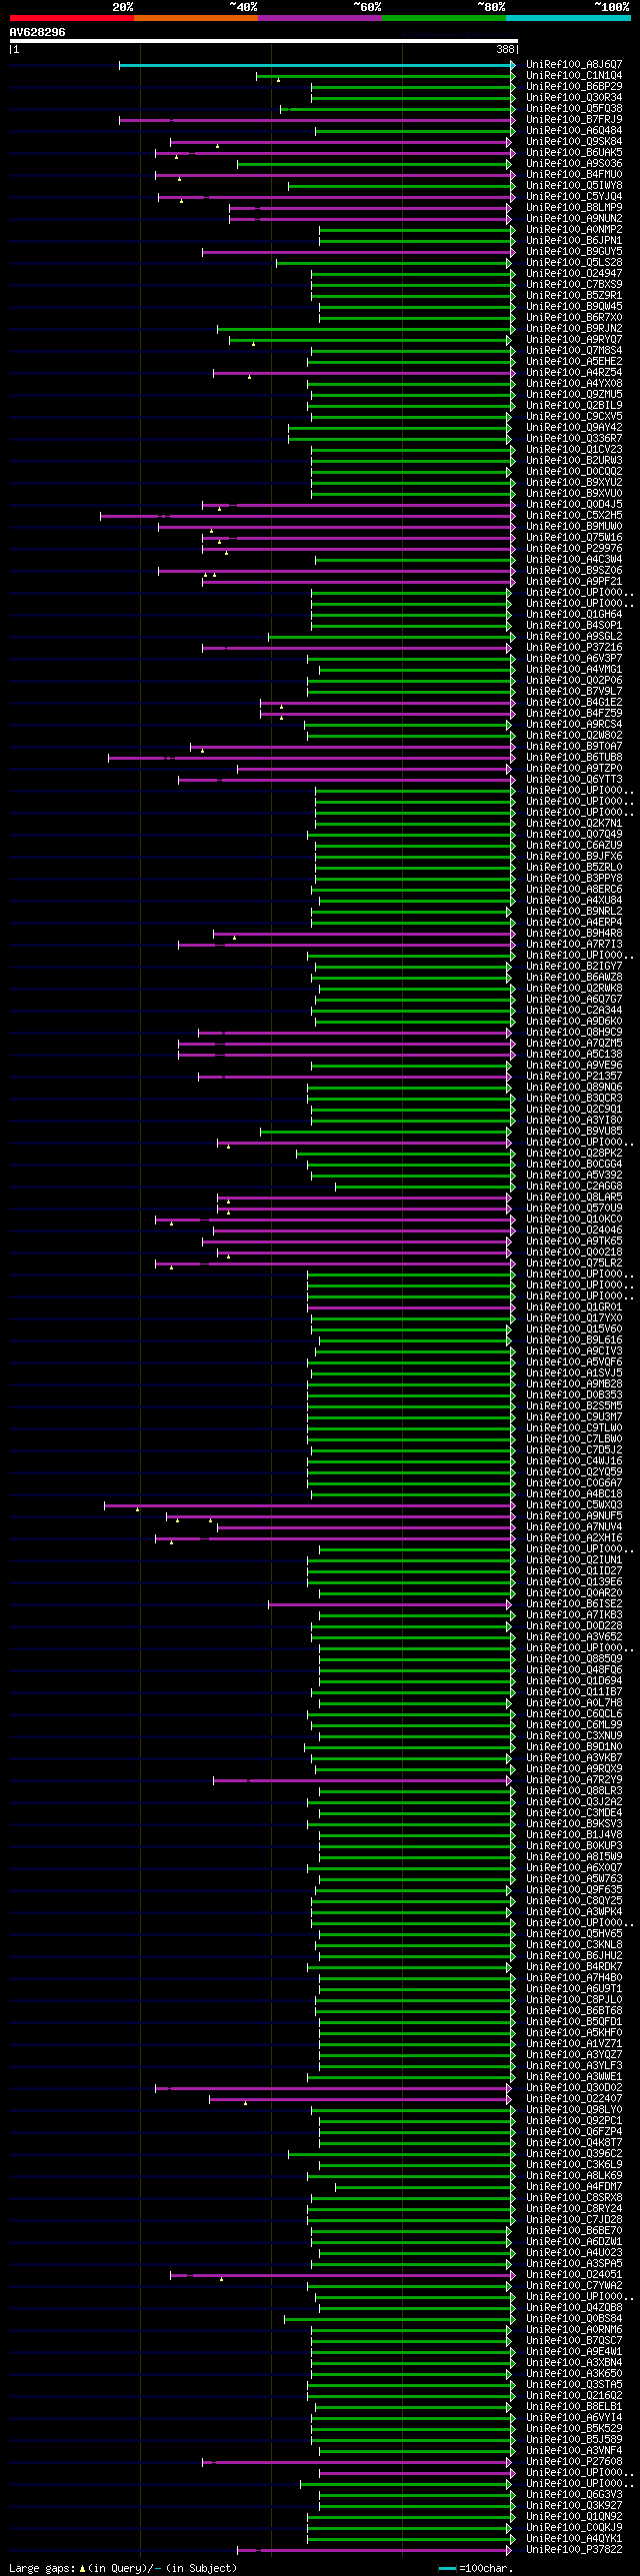Open UniRef100_B9MUW0 entry

tap(574, 526)
